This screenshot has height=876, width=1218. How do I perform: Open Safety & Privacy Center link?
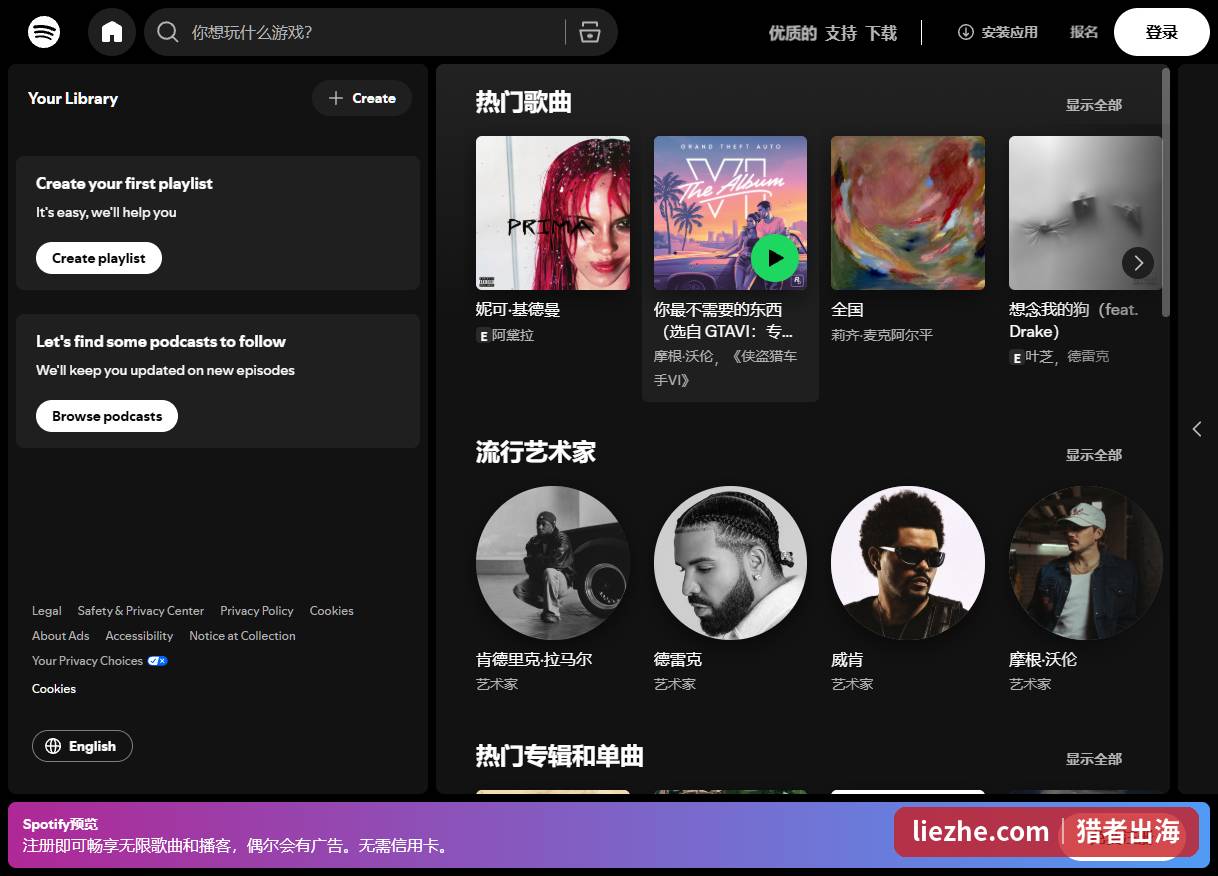140,611
